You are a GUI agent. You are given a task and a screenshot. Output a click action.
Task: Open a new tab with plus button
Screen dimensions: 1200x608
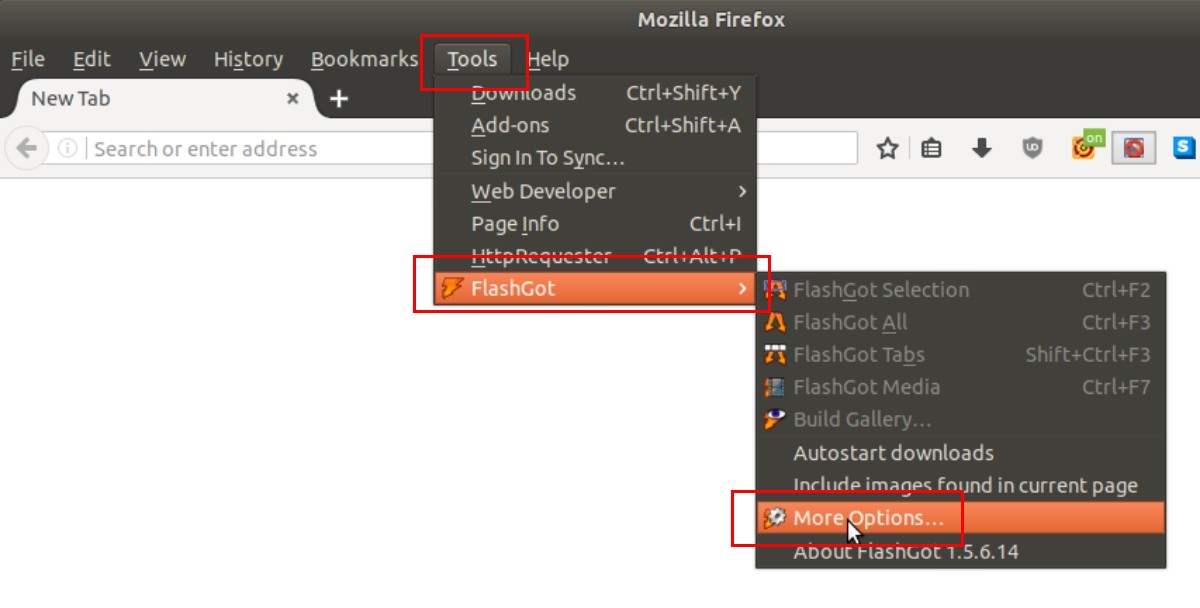(339, 98)
